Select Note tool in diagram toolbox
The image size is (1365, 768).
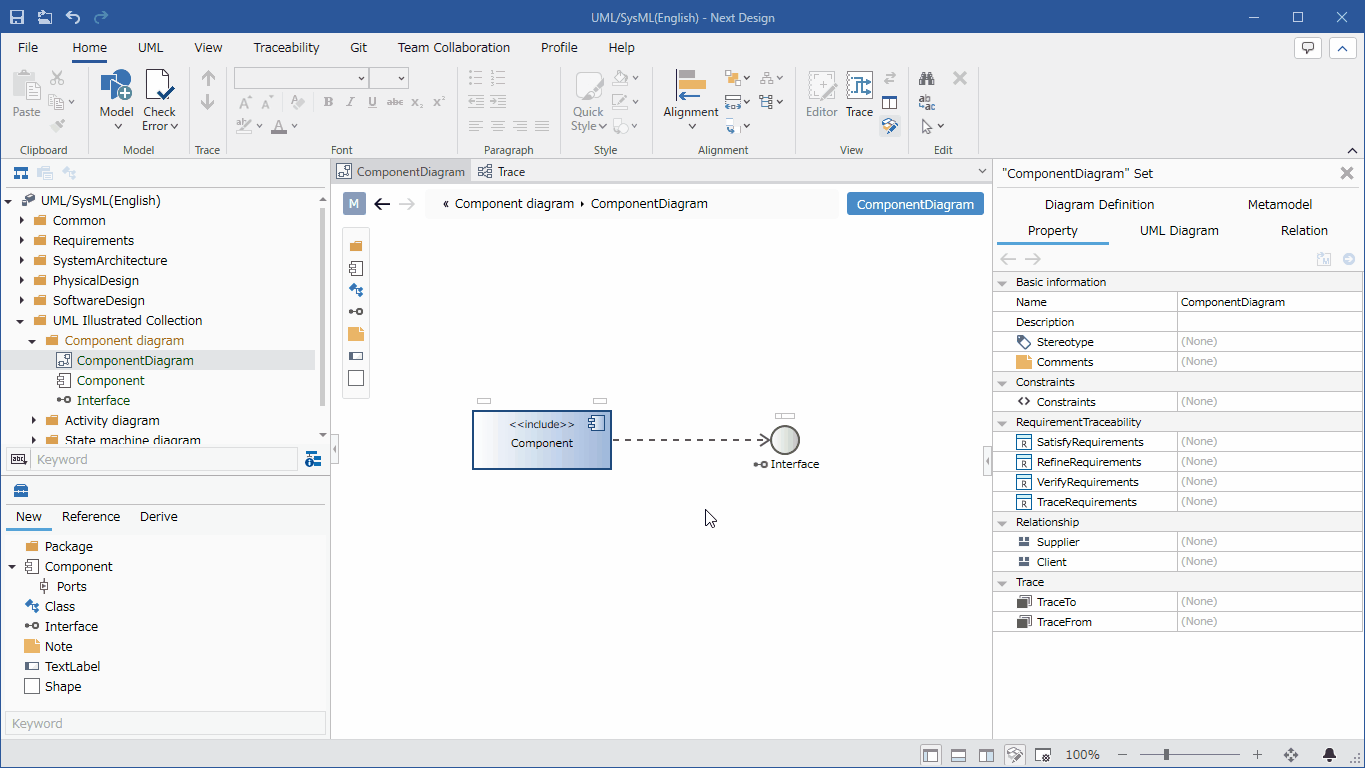click(x=356, y=334)
